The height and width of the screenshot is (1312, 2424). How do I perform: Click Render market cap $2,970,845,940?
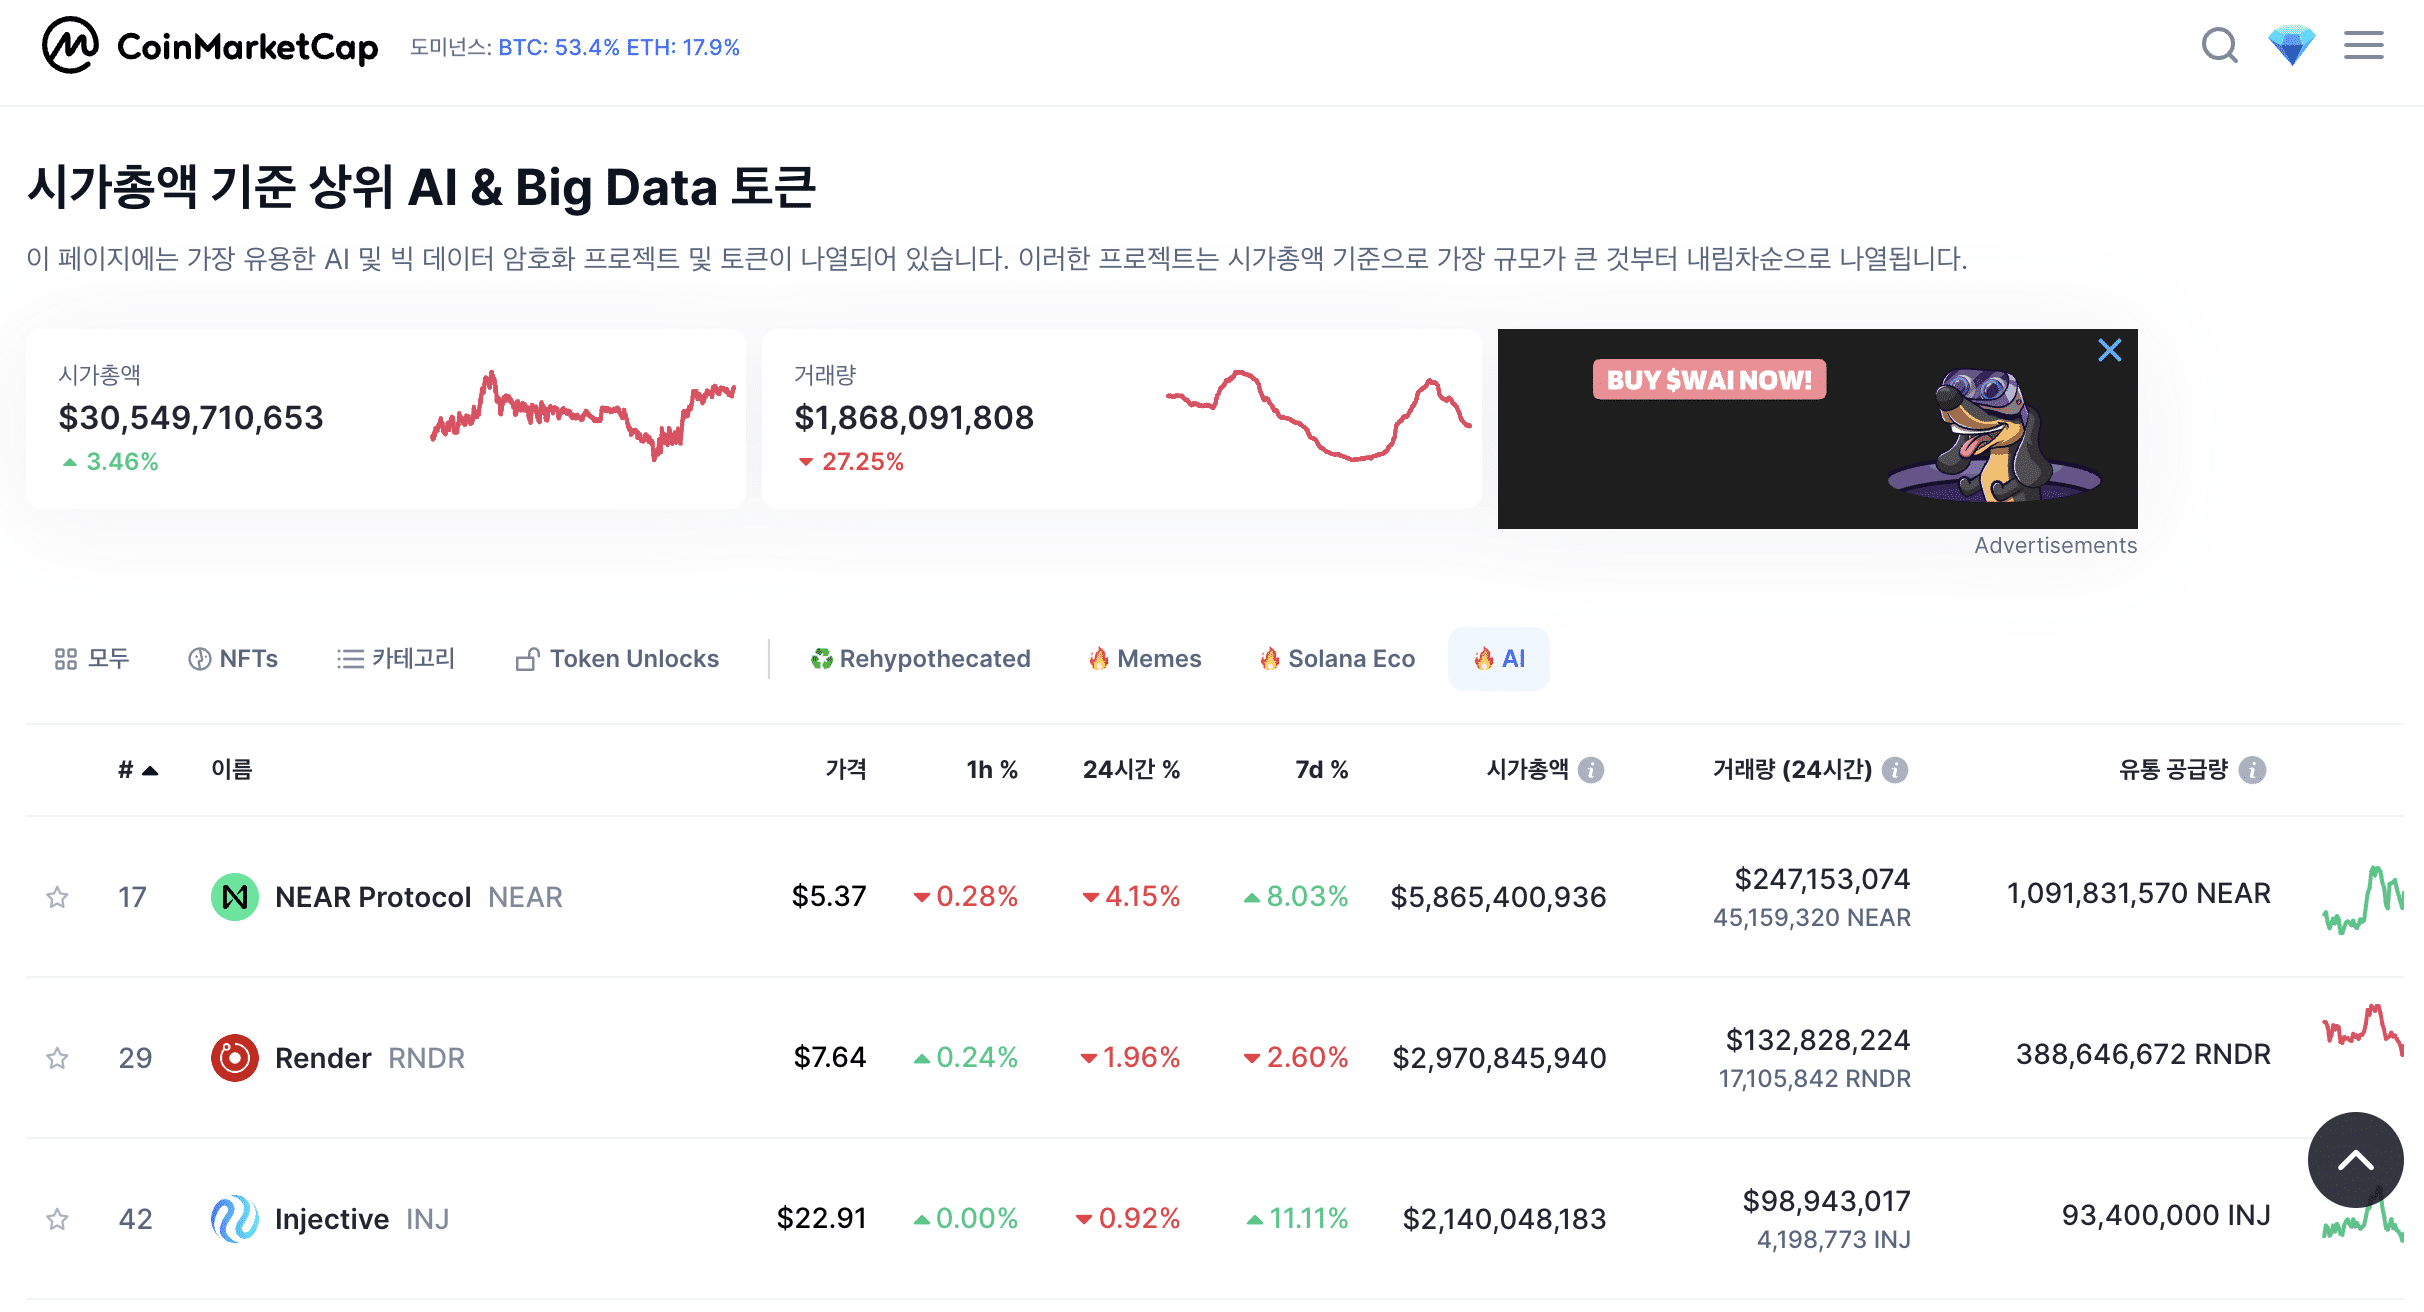[x=1499, y=1058]
